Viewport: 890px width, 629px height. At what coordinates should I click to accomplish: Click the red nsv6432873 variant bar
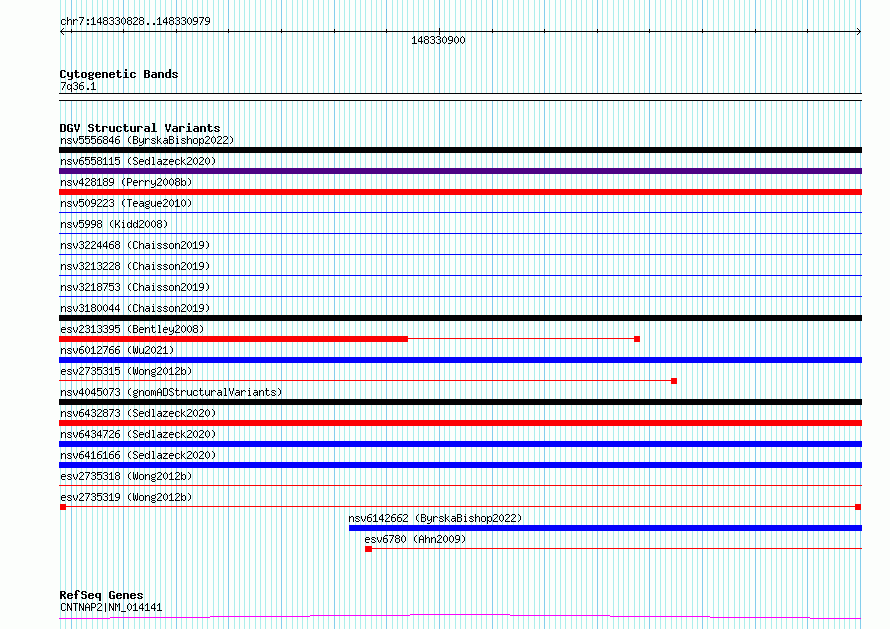[460, 423]
